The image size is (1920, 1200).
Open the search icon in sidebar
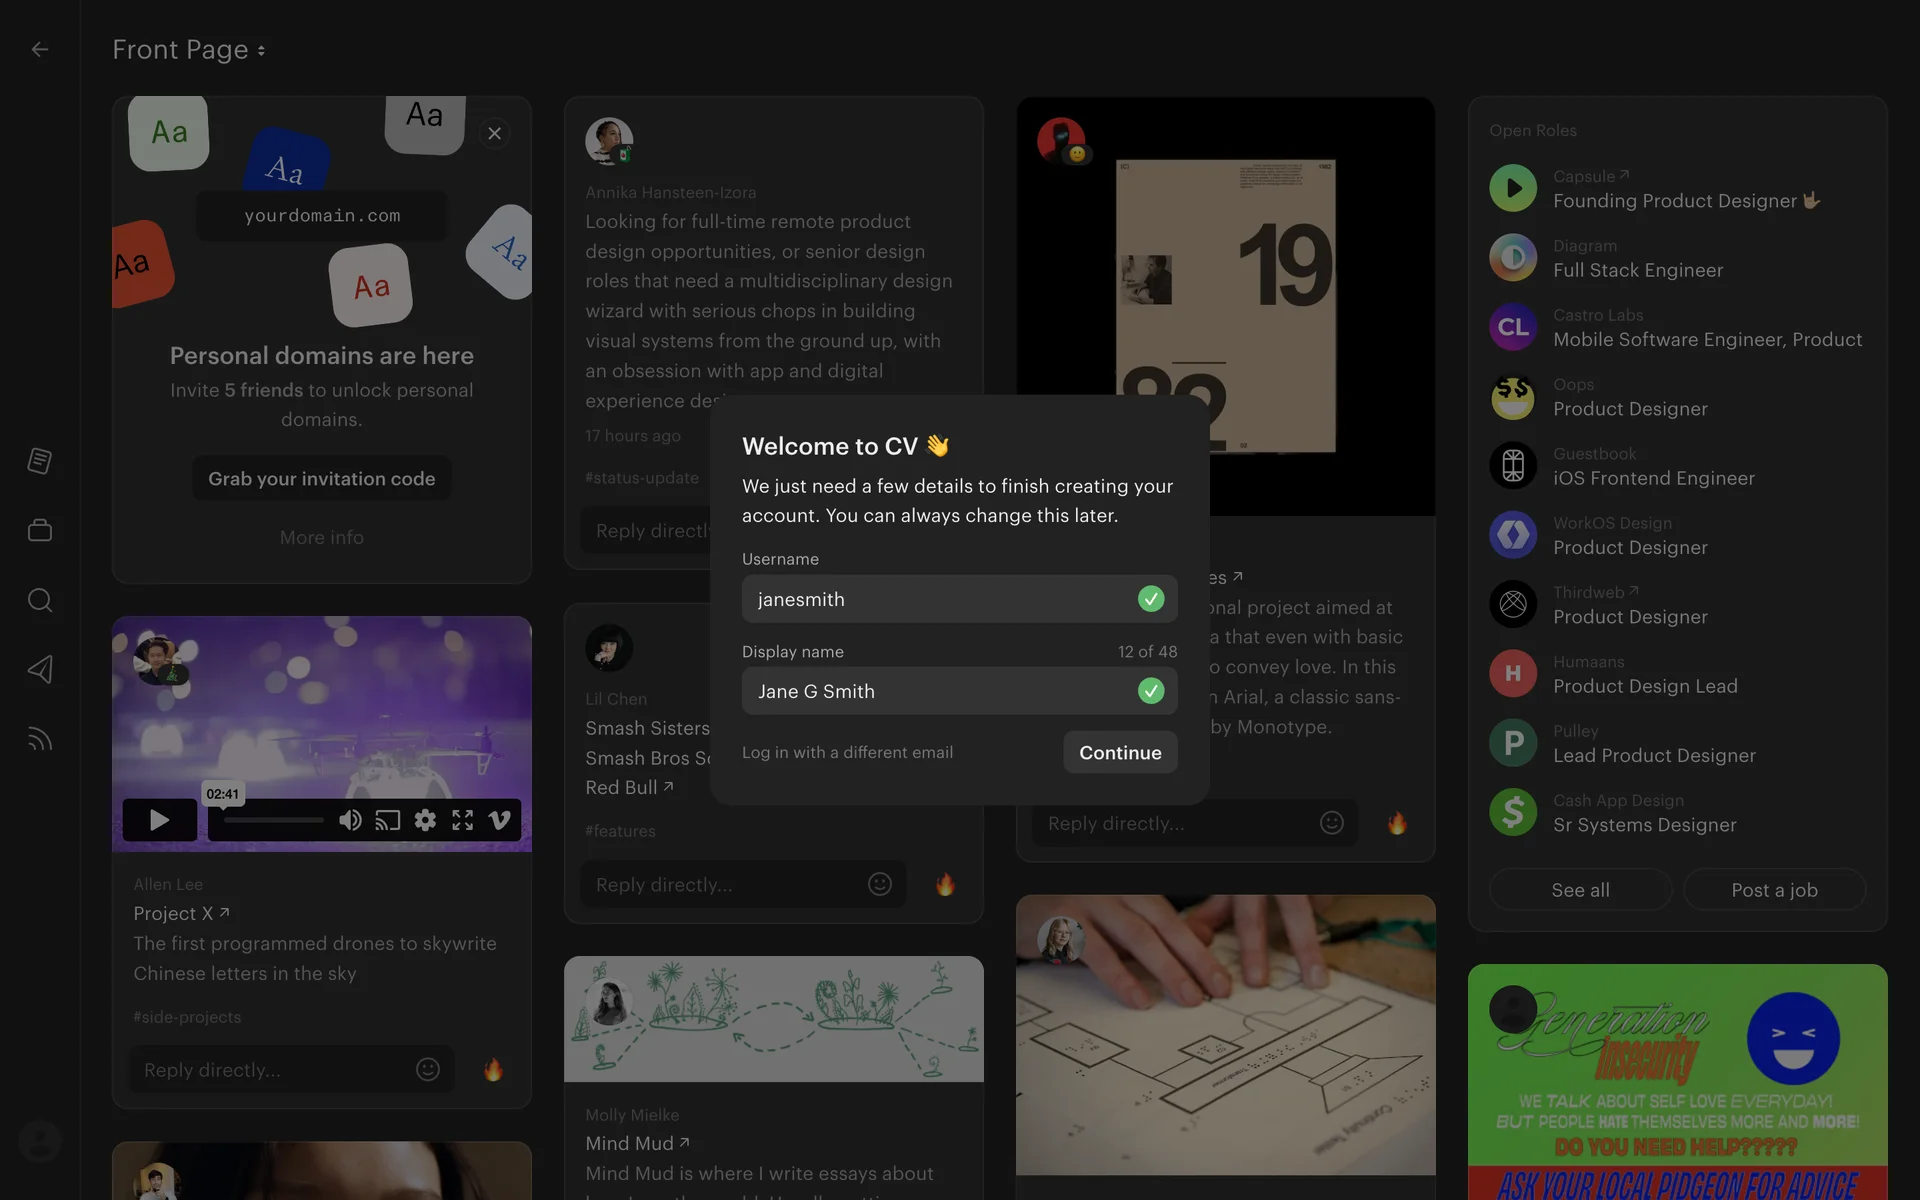(40, 600)
